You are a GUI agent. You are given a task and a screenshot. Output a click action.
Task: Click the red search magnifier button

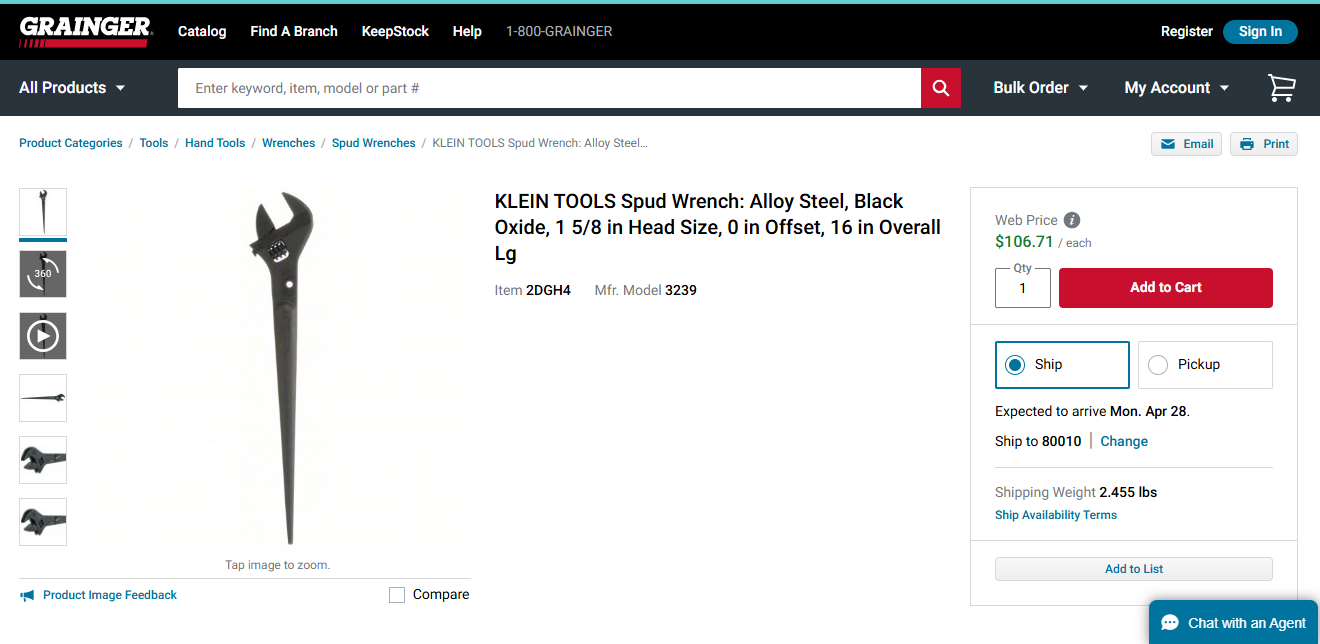(x=940, y=88)
